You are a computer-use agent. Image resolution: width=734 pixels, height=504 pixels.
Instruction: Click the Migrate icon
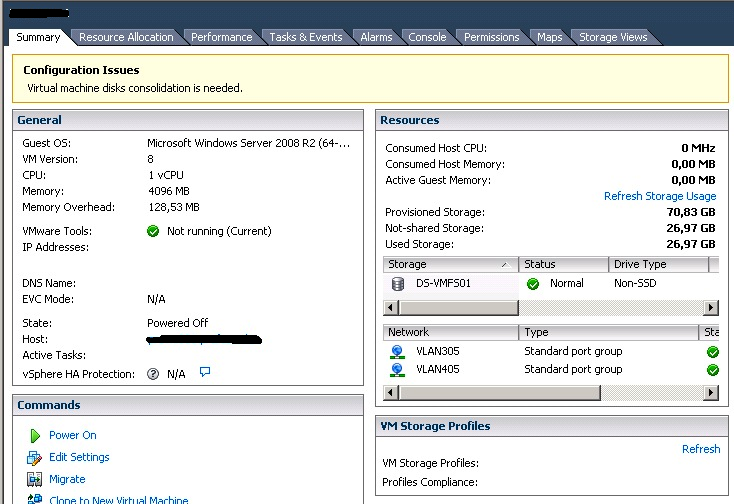[34, 479]
